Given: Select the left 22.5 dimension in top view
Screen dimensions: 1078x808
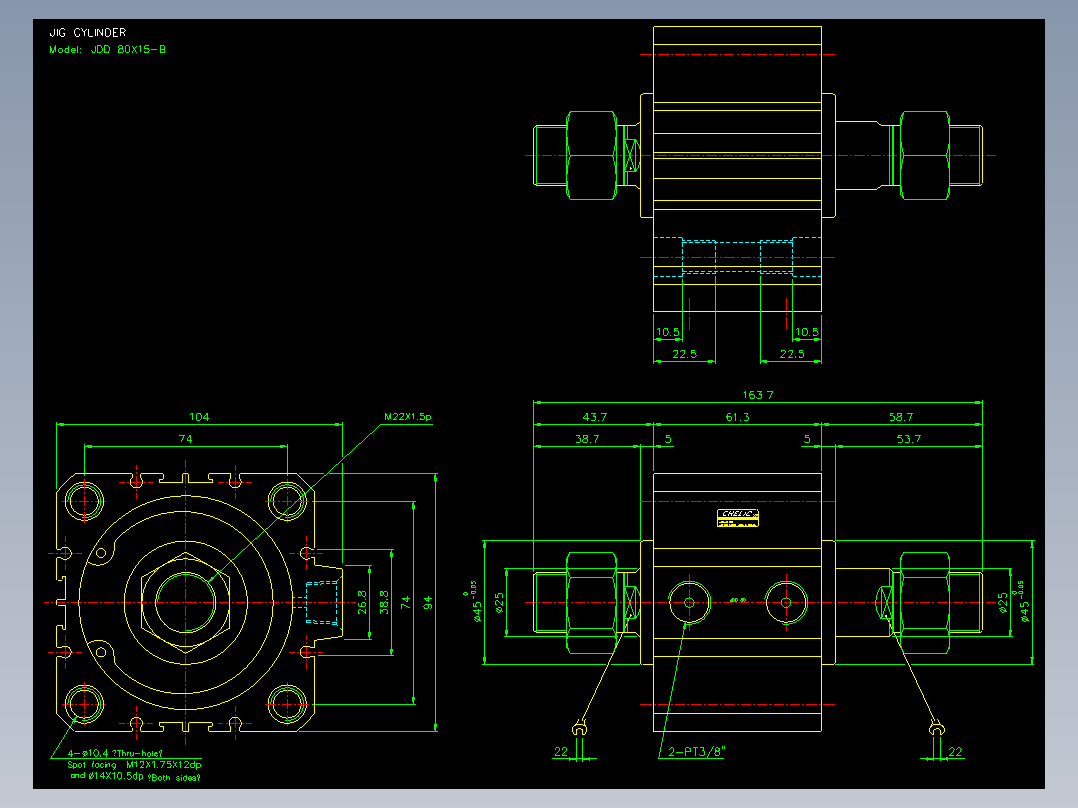Looking at the screenshot, I should pyautogui.click(x=684, y=353).
